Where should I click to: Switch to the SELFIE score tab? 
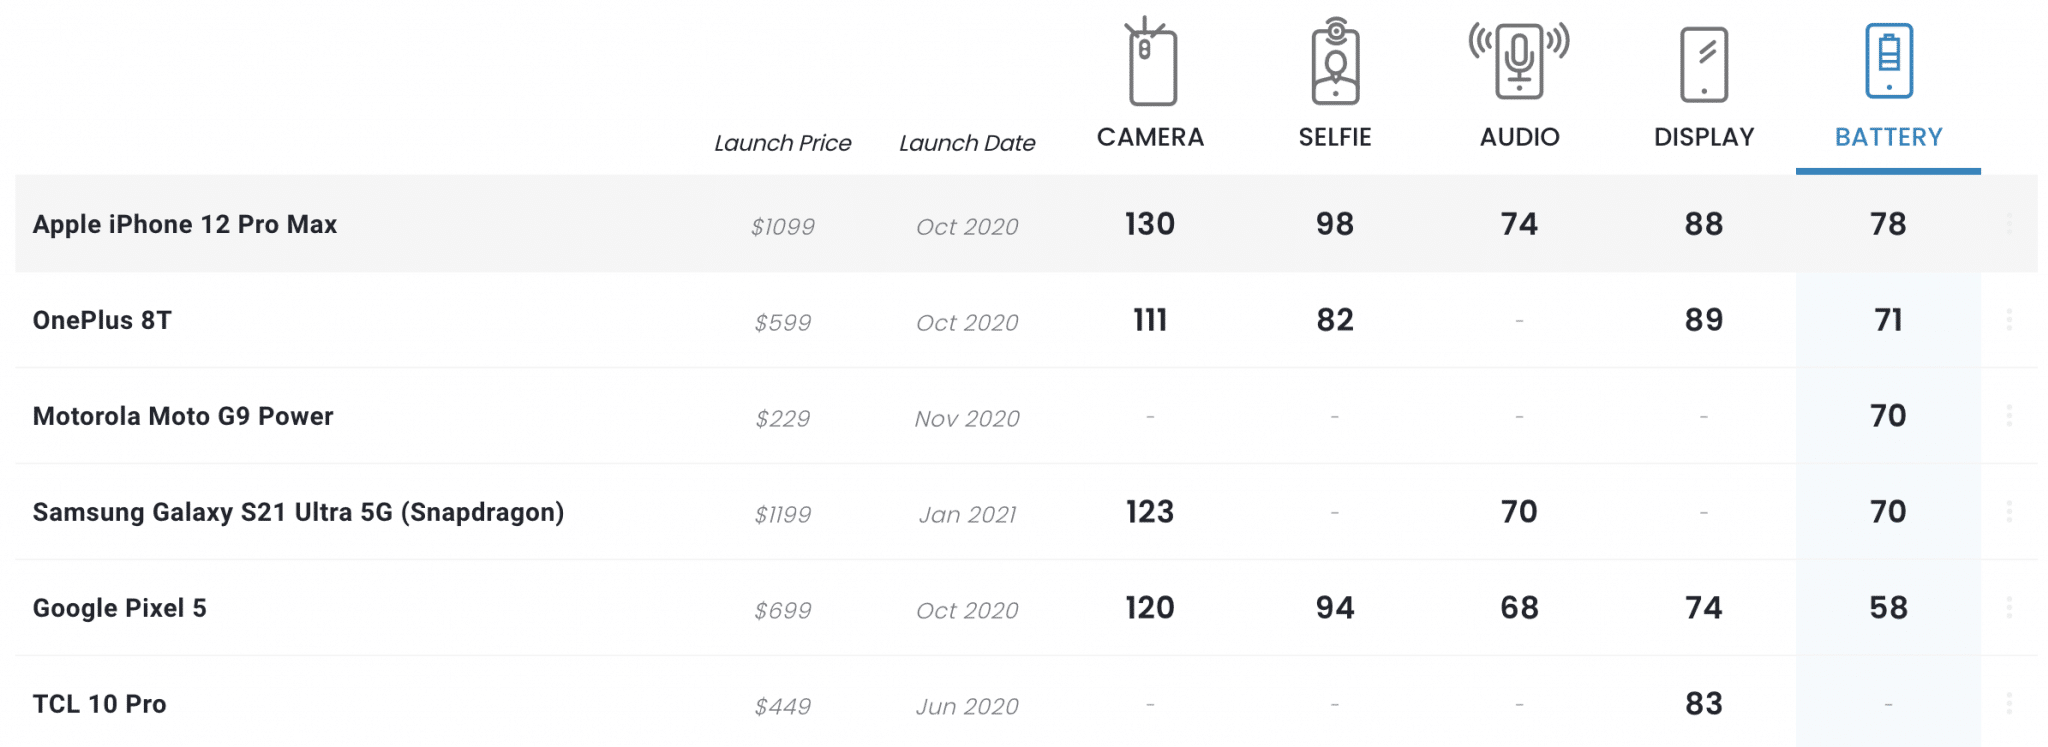point(1335,137)
